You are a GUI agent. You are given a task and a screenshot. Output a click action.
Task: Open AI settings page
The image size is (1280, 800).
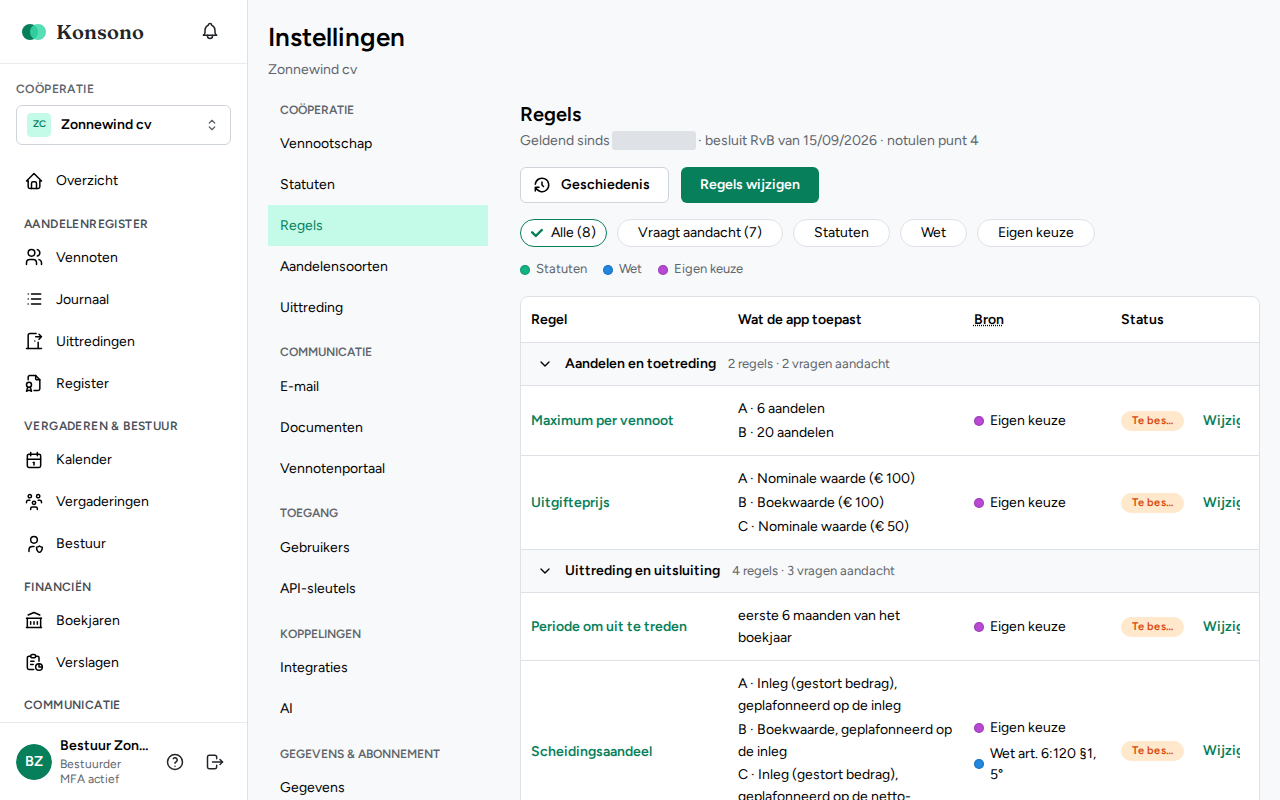(x=378, y=709)
